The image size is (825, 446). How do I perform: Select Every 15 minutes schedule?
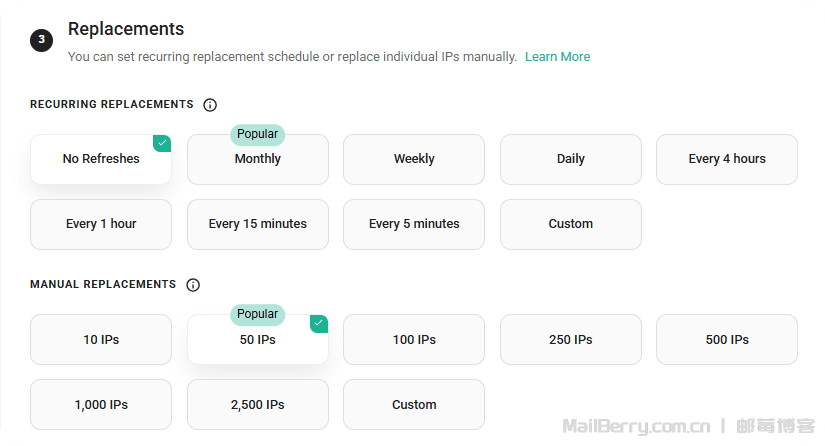(x=258, y=224)
